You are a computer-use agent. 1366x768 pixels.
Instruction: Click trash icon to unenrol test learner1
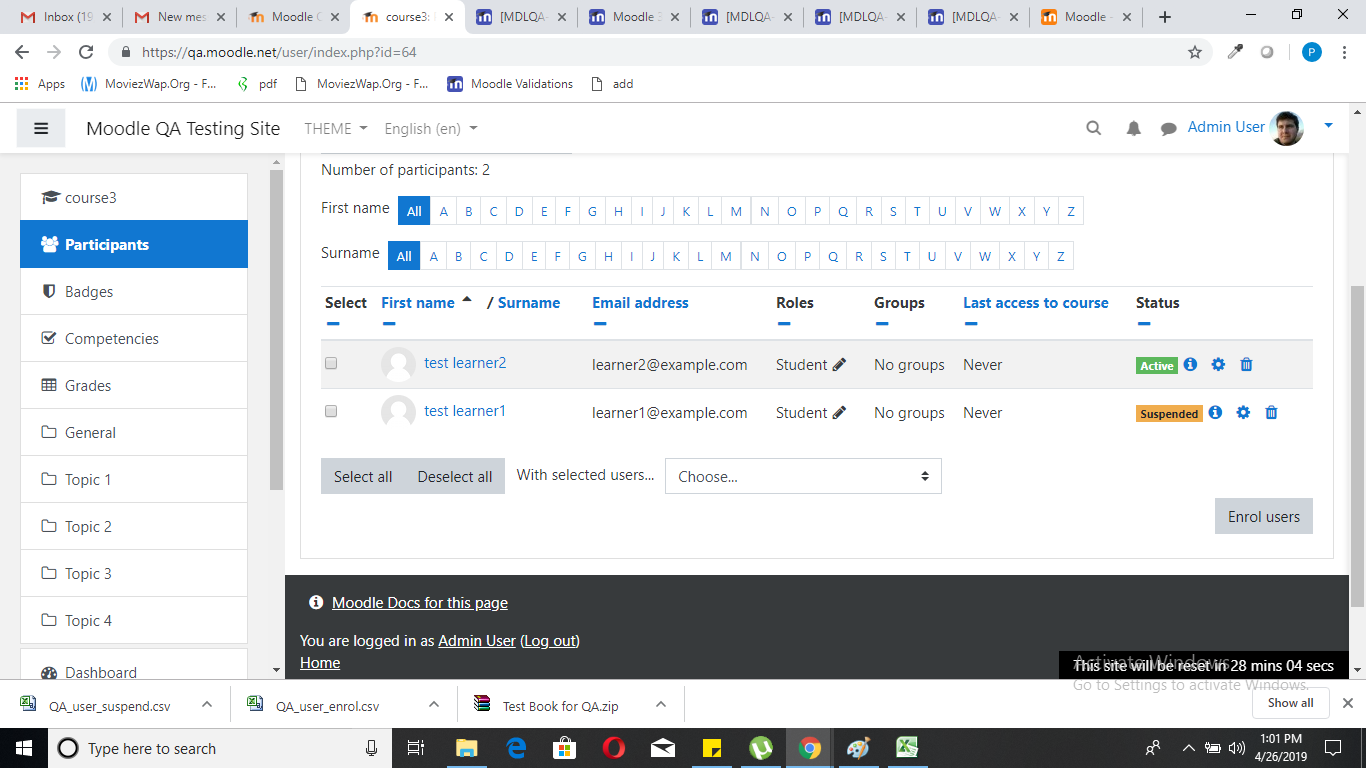1271,413
